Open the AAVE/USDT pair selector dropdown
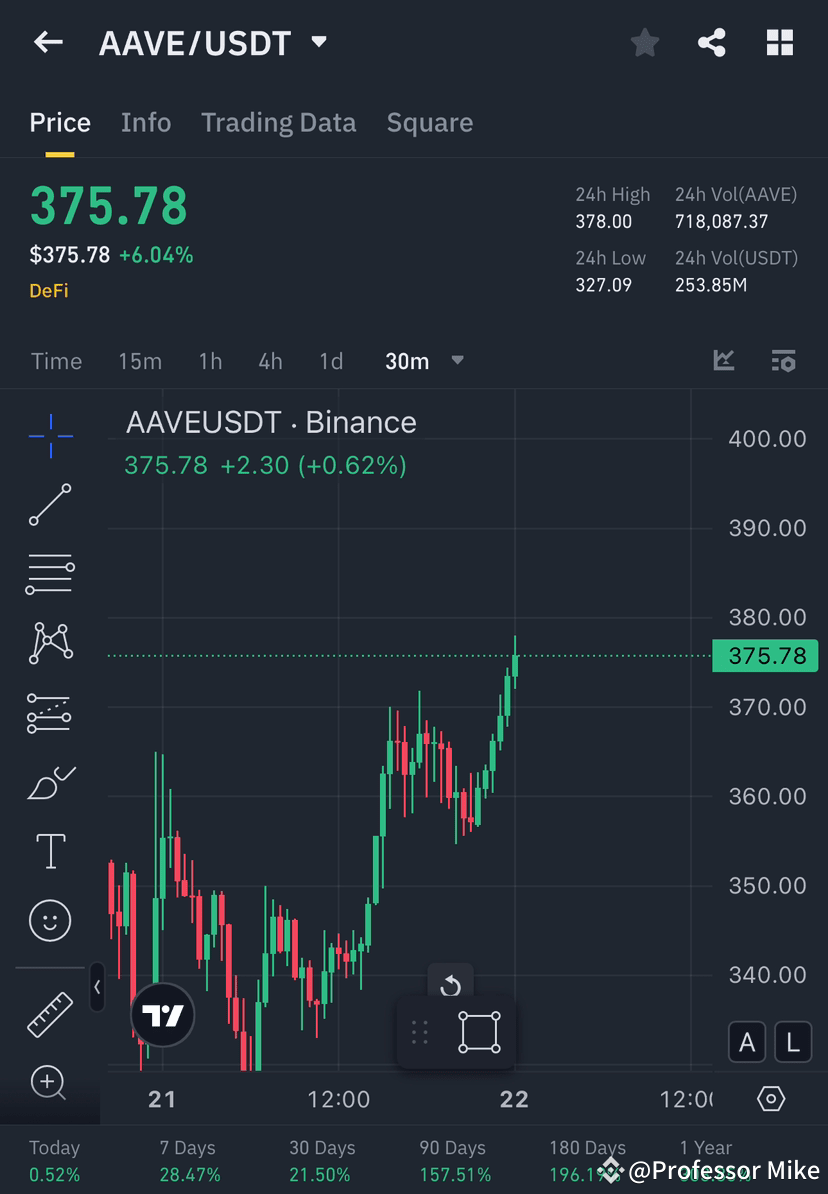Screen dimensions: 828x1194 point(318,42)
